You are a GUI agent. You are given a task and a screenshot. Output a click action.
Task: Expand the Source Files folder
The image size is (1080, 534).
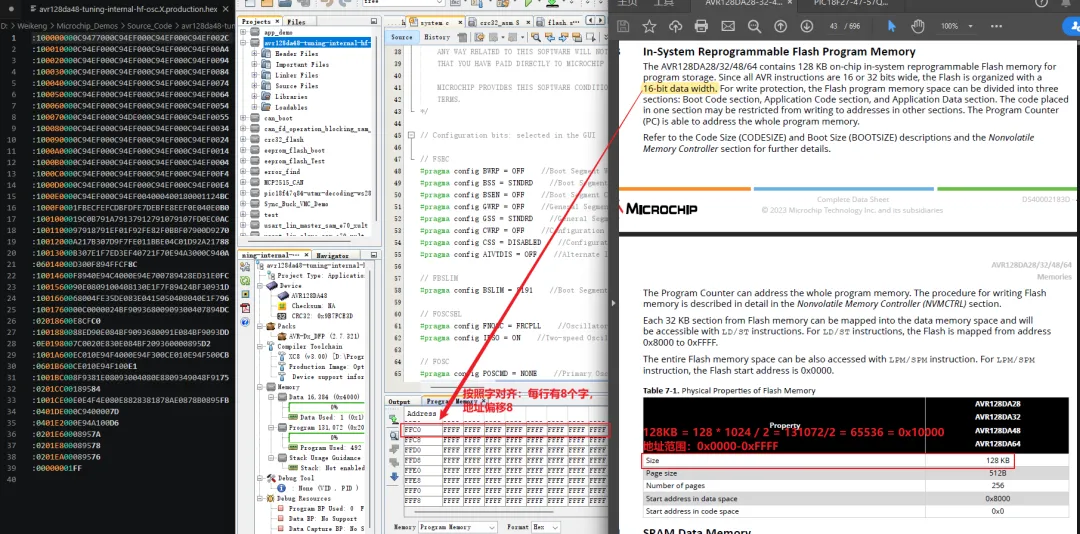click(256, 86)
